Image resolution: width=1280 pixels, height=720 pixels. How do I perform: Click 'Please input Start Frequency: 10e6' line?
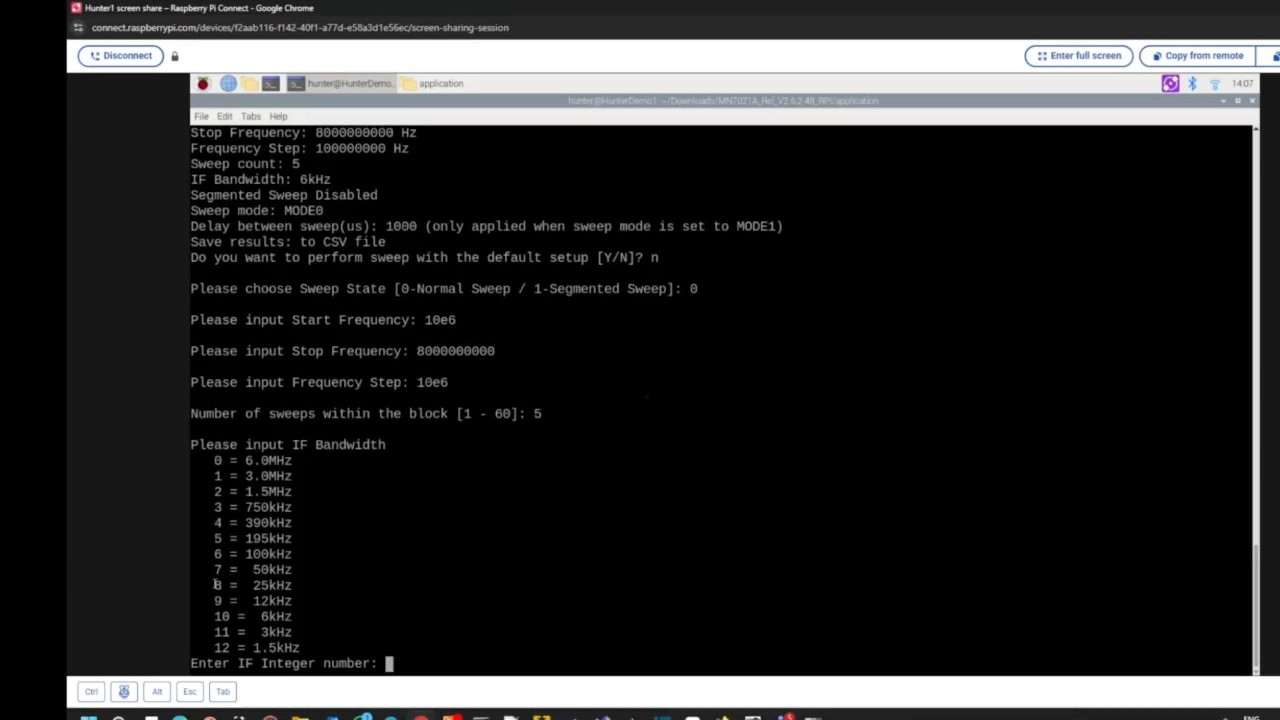click(x=323, y=320)
